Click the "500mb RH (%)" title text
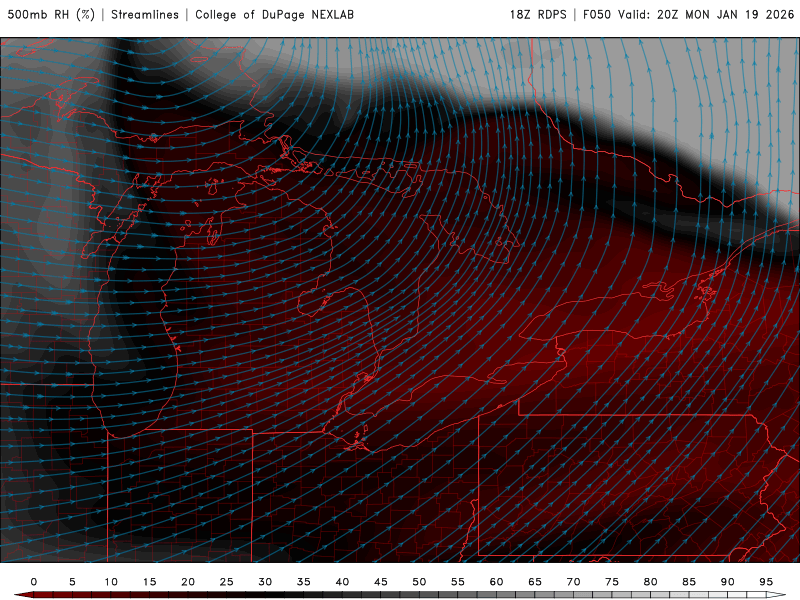The image size is (800, 600). tap(52, 15)
